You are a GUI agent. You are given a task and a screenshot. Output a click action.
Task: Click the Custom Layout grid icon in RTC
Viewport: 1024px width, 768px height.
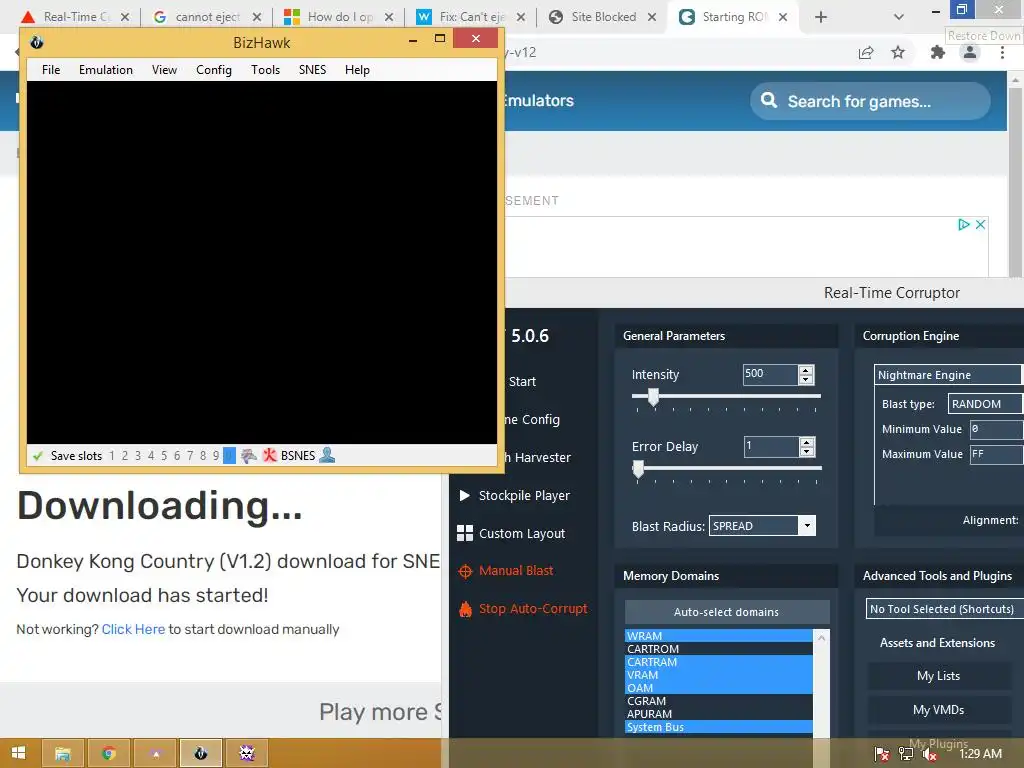[464, 534]
